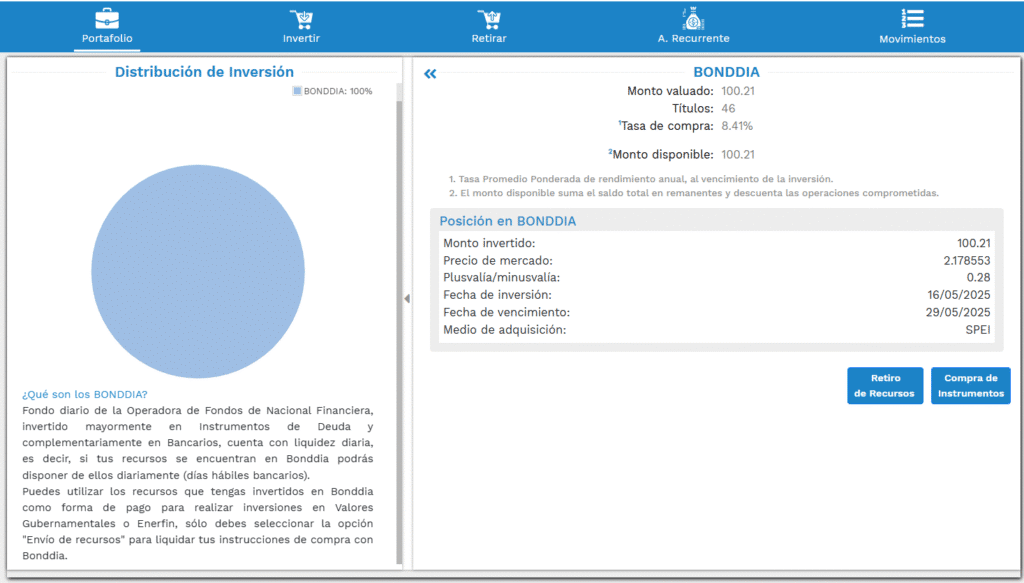The image size is (1024, 583).
Task: Click the 'Medio de adquisición:' label
Action: point(504,330)
